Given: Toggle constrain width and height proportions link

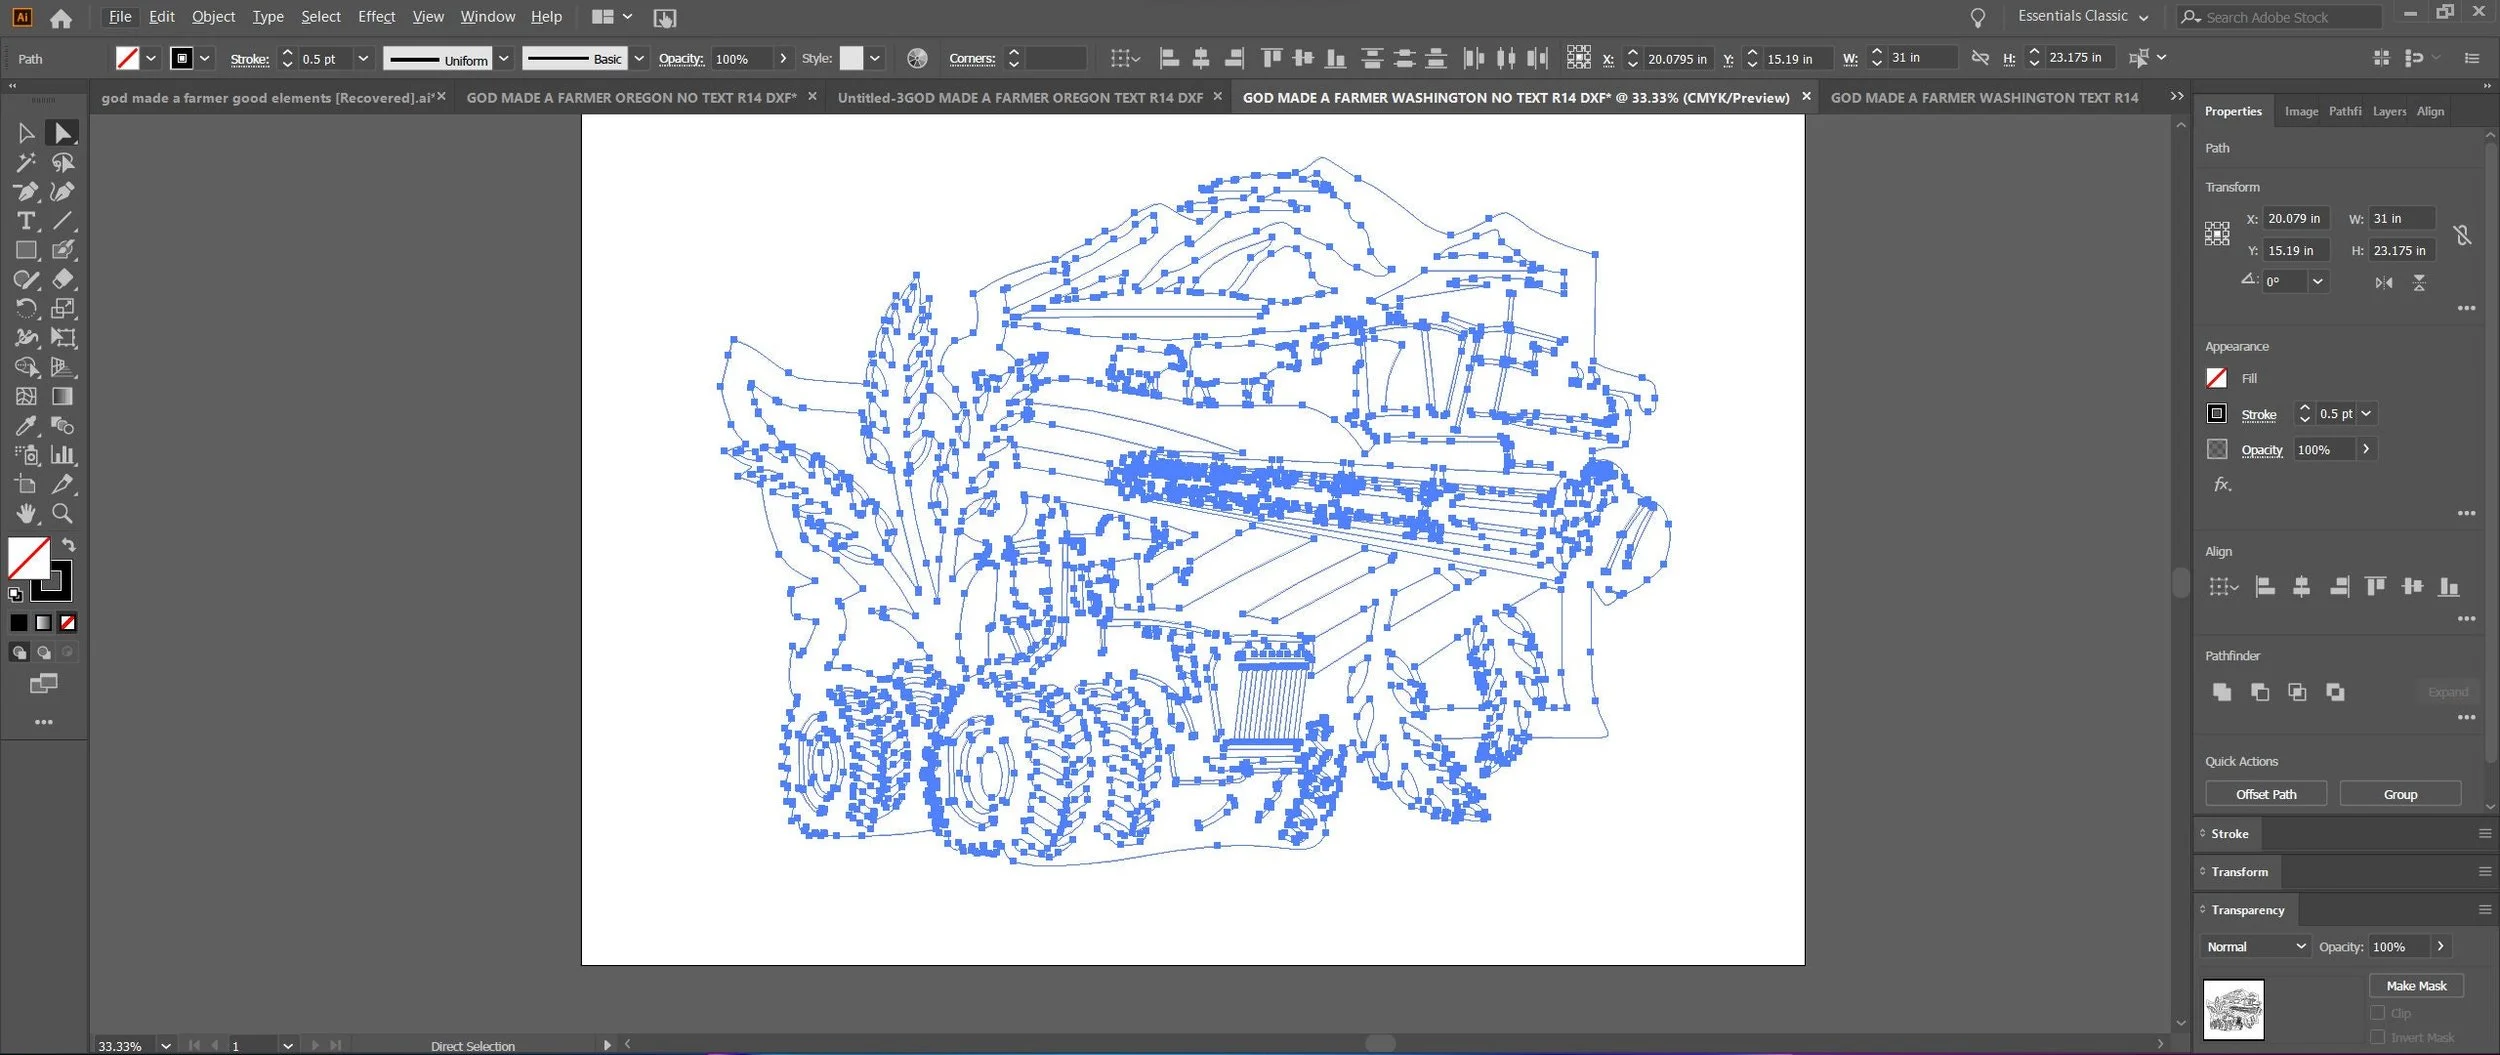Looking at the screenshot, I should (x=2462, y=235).
